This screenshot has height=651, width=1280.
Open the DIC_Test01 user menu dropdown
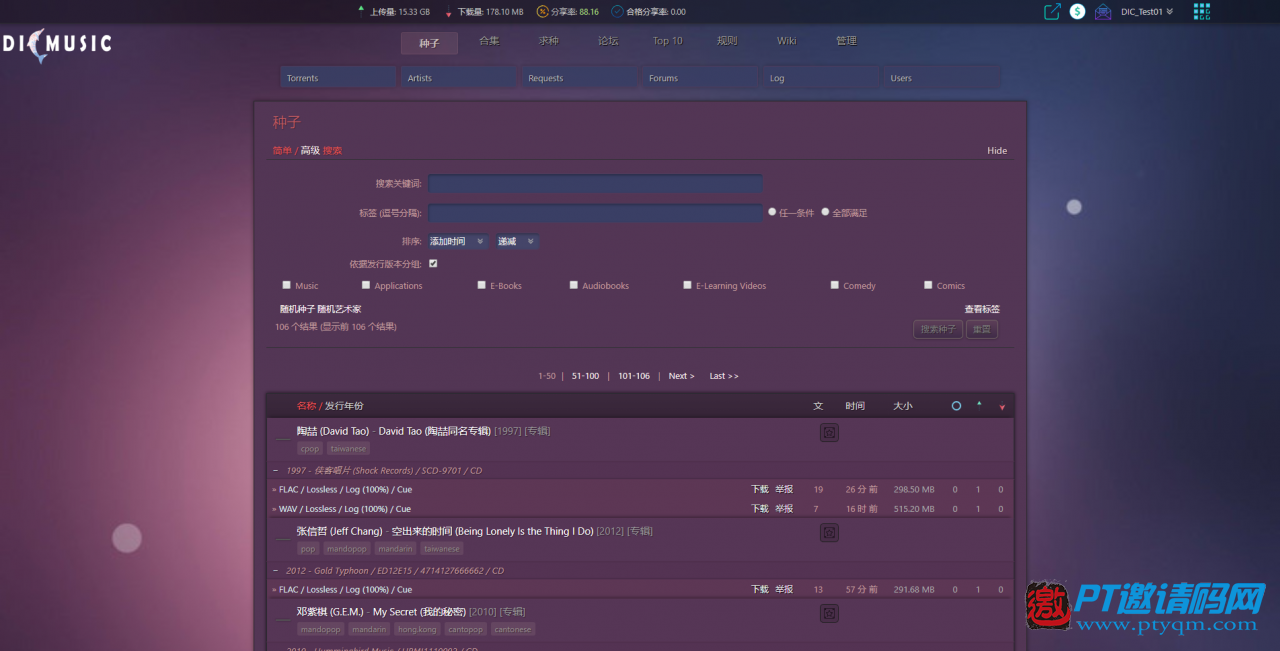[1147, 12]
